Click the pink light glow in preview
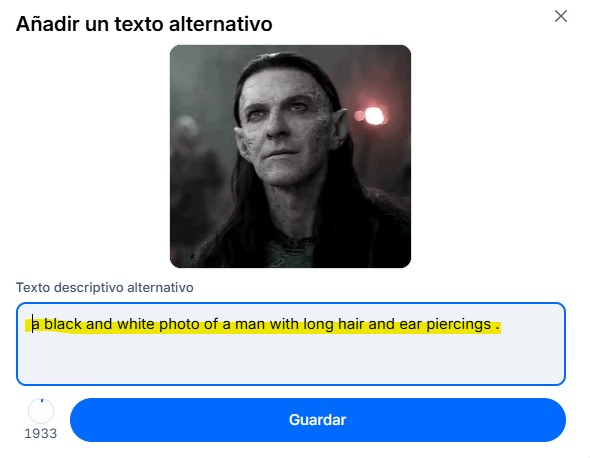 point(371,115)
